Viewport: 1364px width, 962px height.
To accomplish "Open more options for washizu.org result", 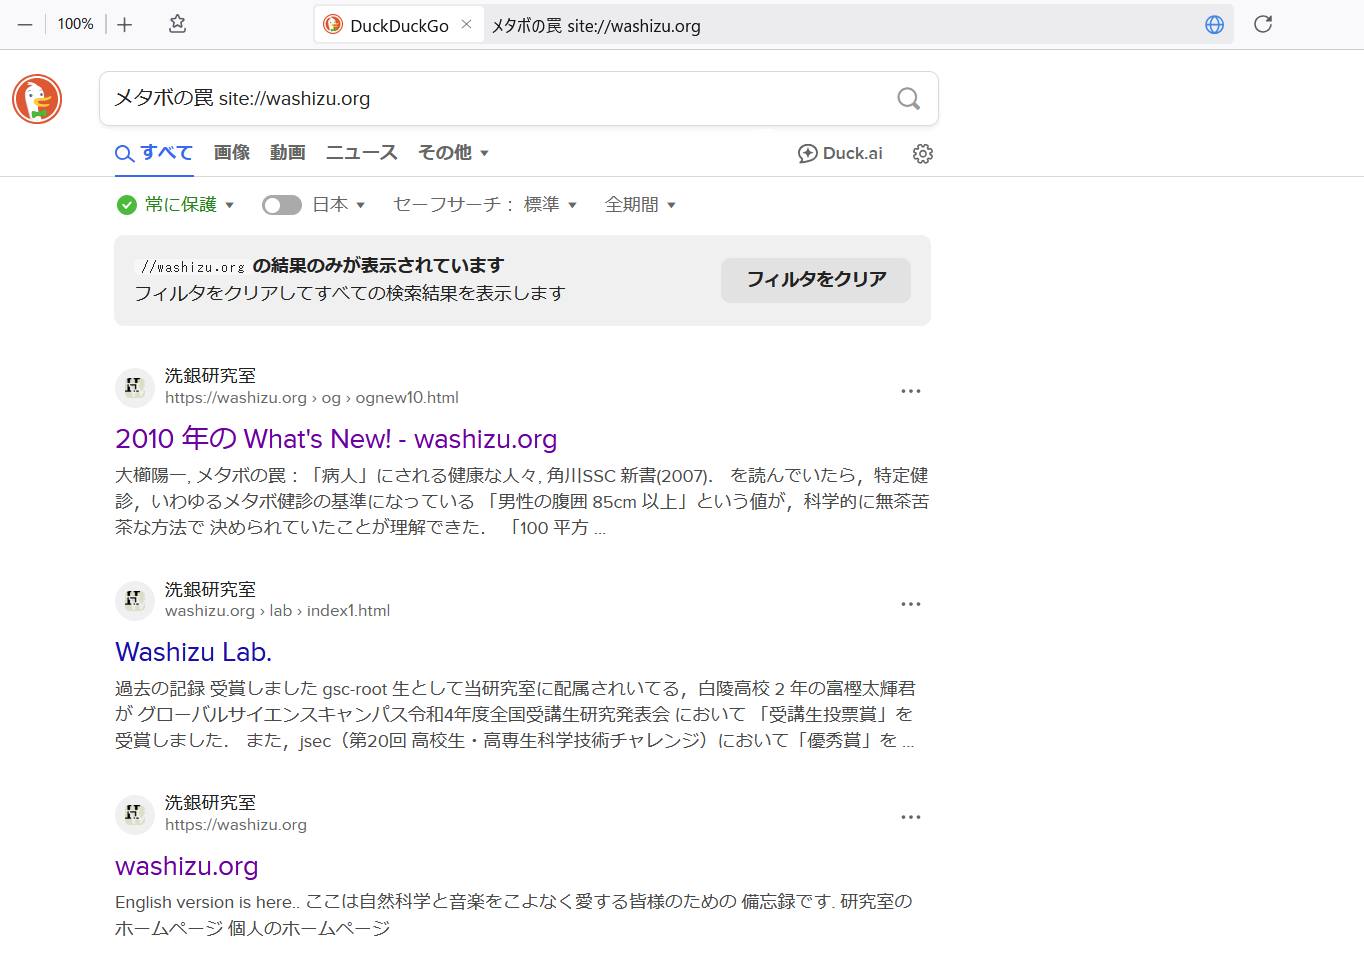I will [911, 817].
